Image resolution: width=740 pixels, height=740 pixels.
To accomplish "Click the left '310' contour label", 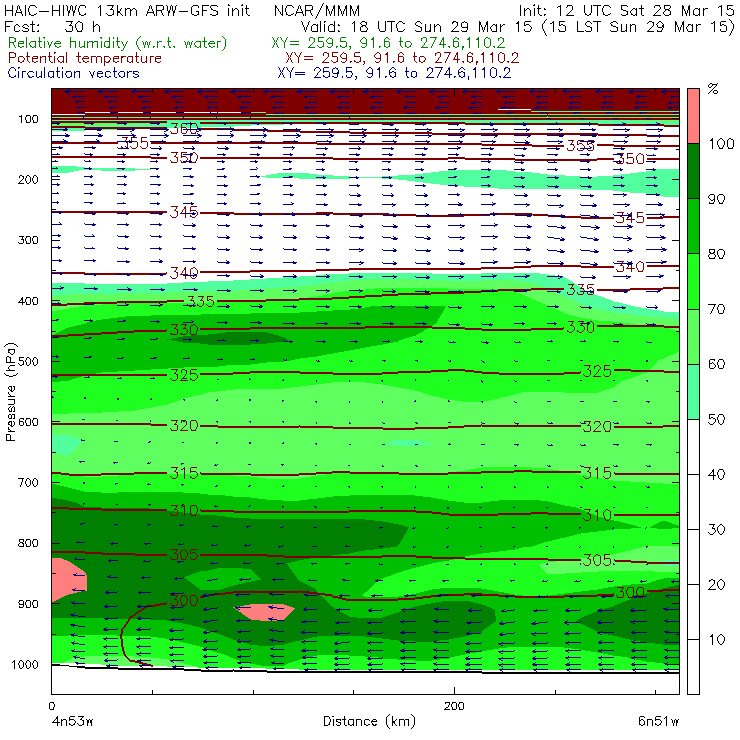I will (184, 510).
